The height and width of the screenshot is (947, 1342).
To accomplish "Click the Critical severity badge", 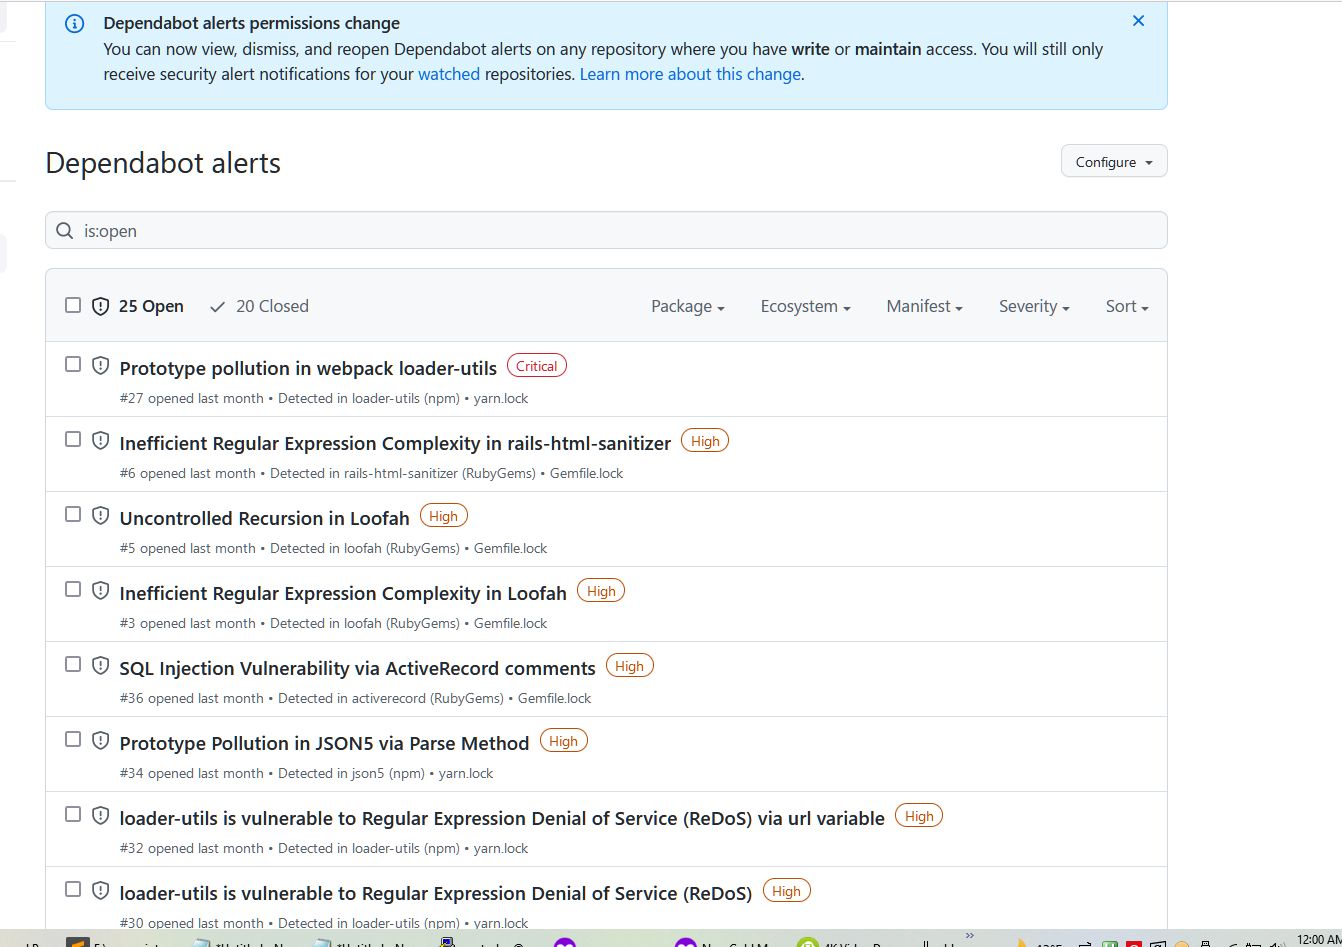I will 537,366.
